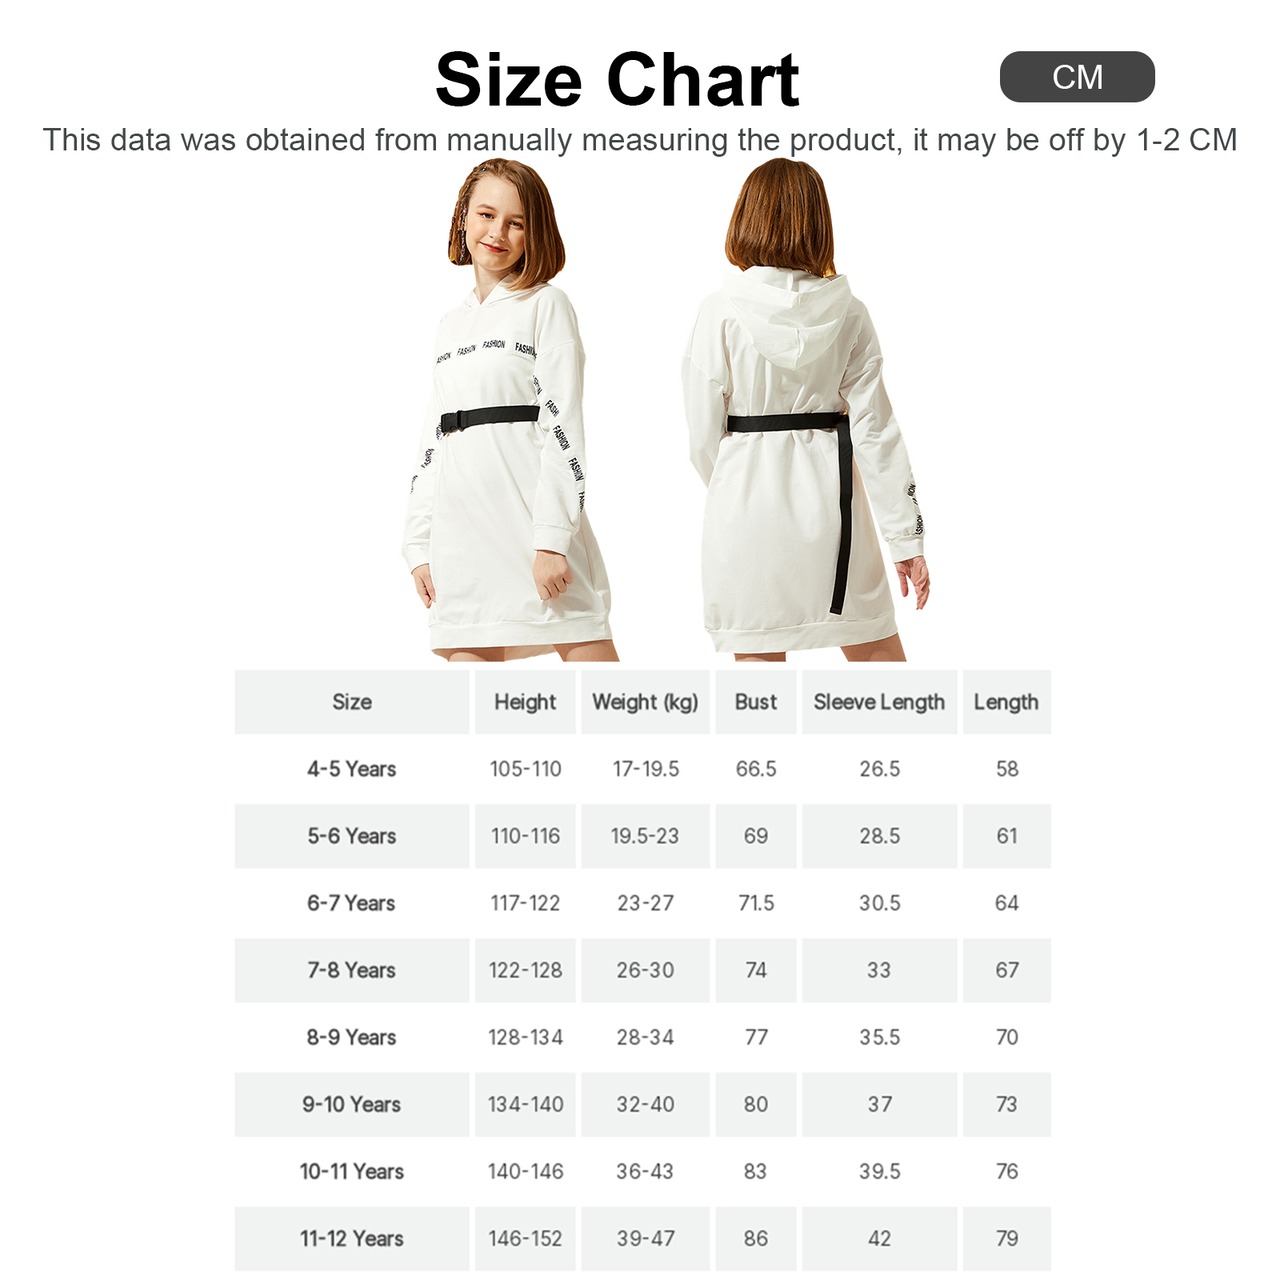Screen dimensions: 1280x1280
Task: Select the Bust column header
Action: [756, 702]
